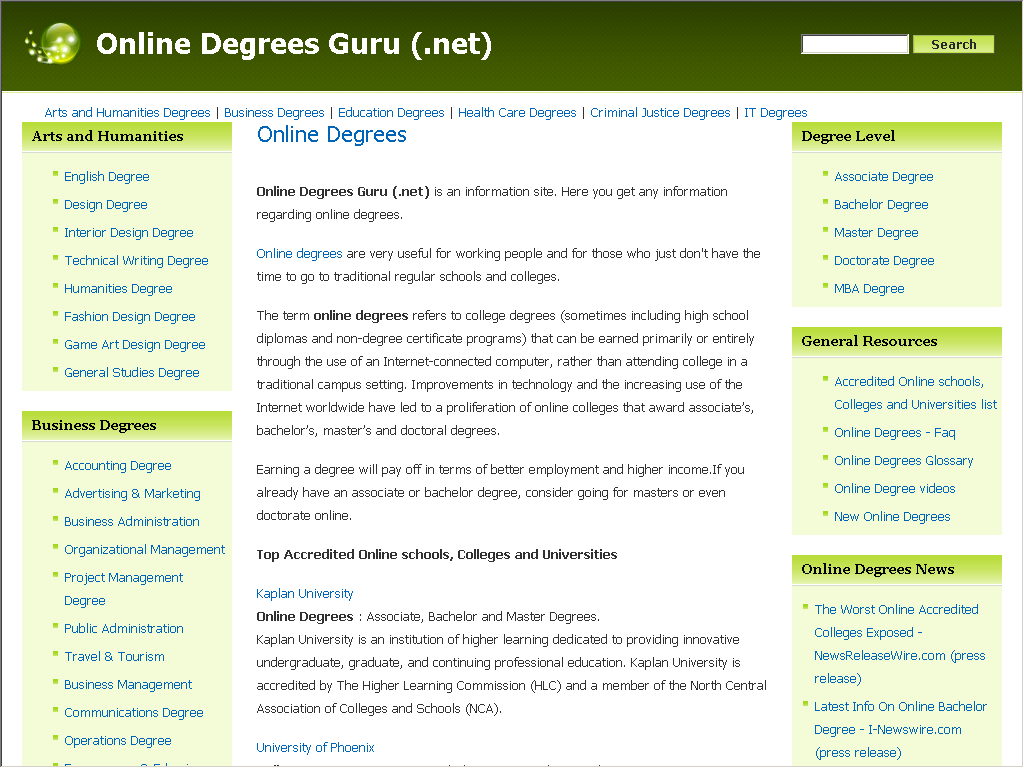1024x768 pixels.
Task: Open Communications Degree link
Action: pyautogui.click(x=134, y=713)
